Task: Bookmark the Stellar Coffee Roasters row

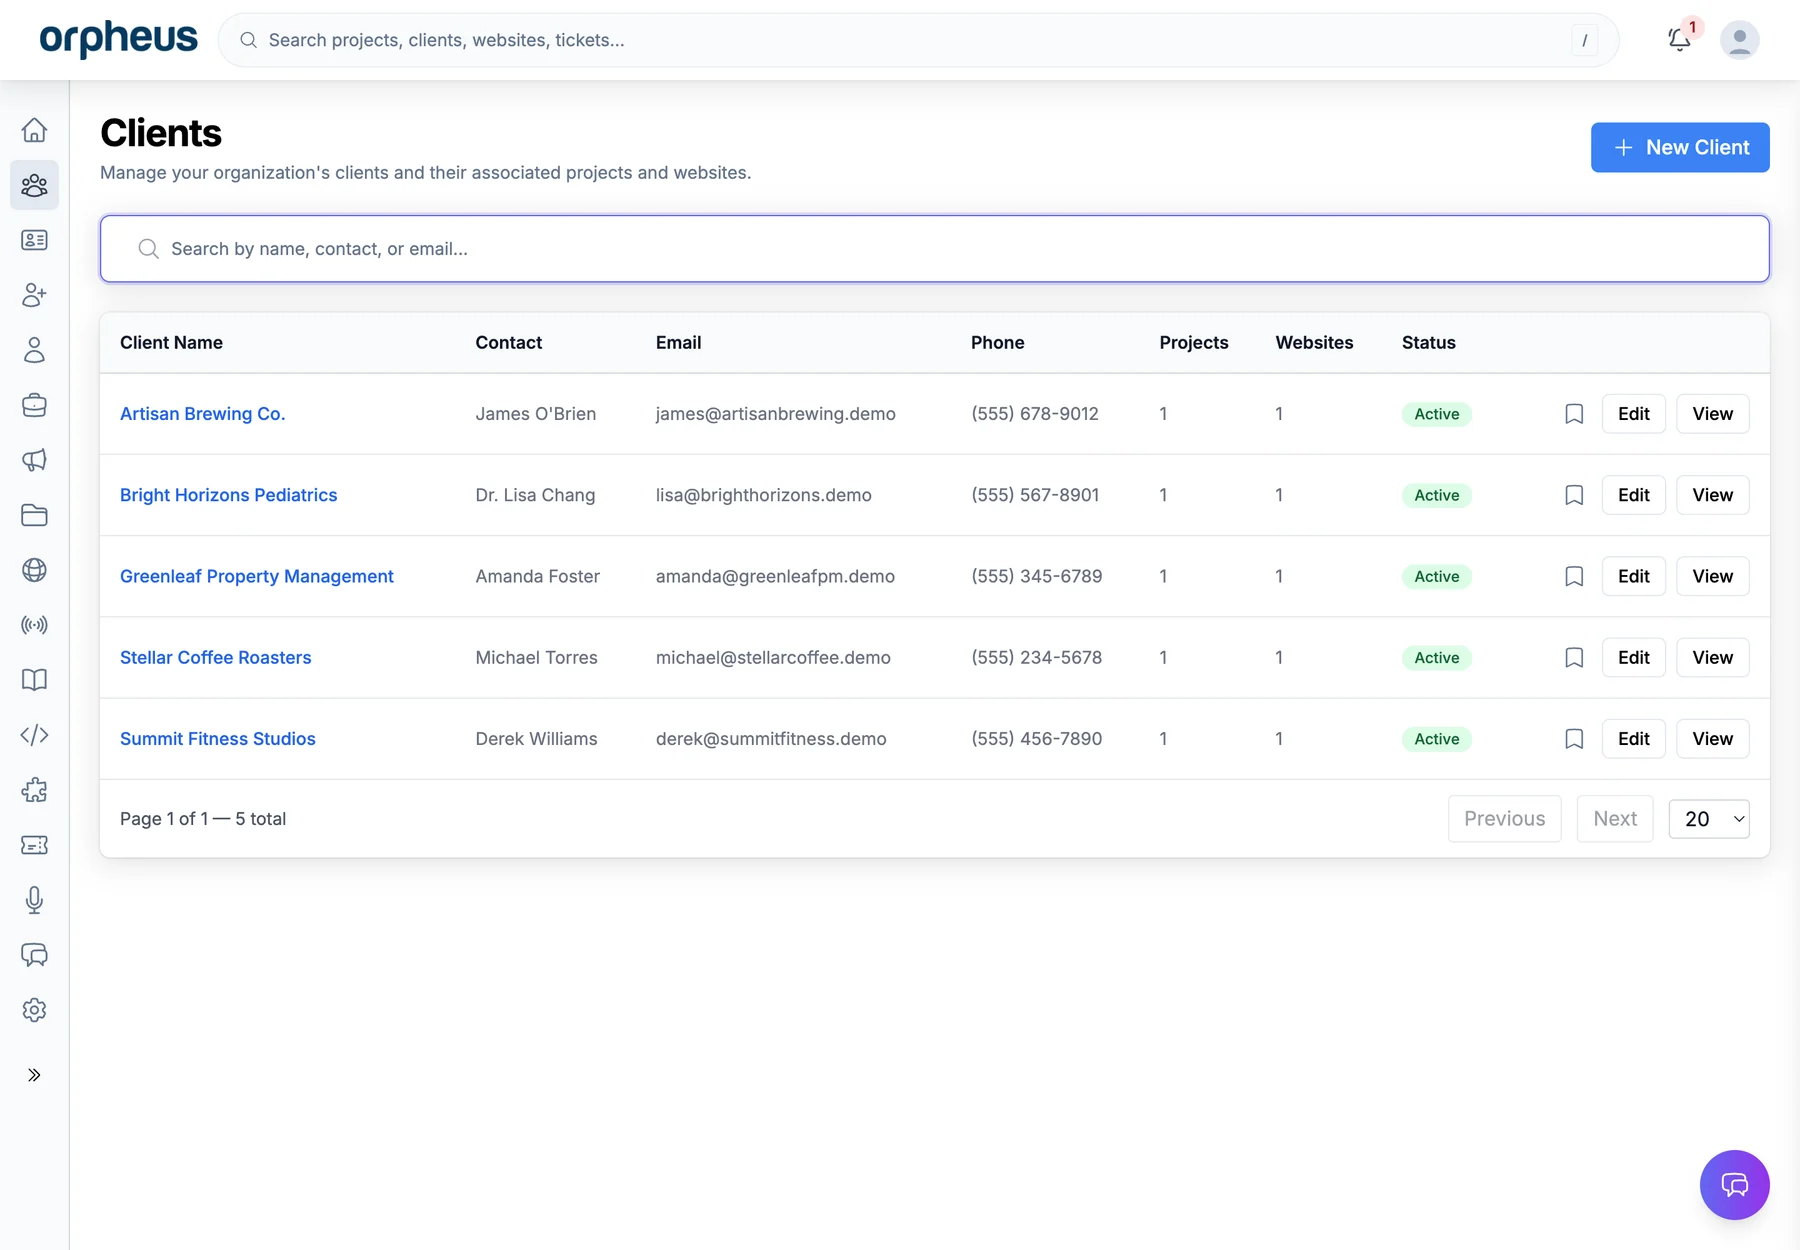Action: pyautogui.click(x=1574, y=657)
